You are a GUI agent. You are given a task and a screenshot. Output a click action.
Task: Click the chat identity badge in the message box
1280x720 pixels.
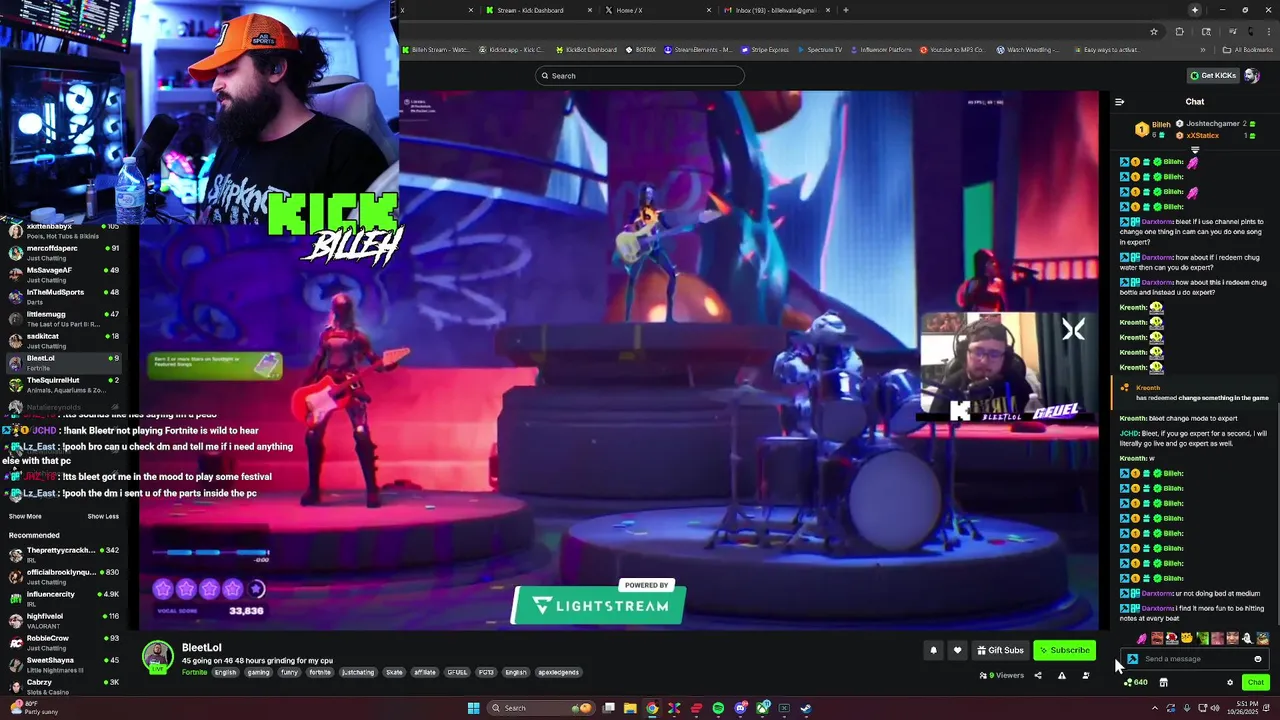[x=1132, y=659]
